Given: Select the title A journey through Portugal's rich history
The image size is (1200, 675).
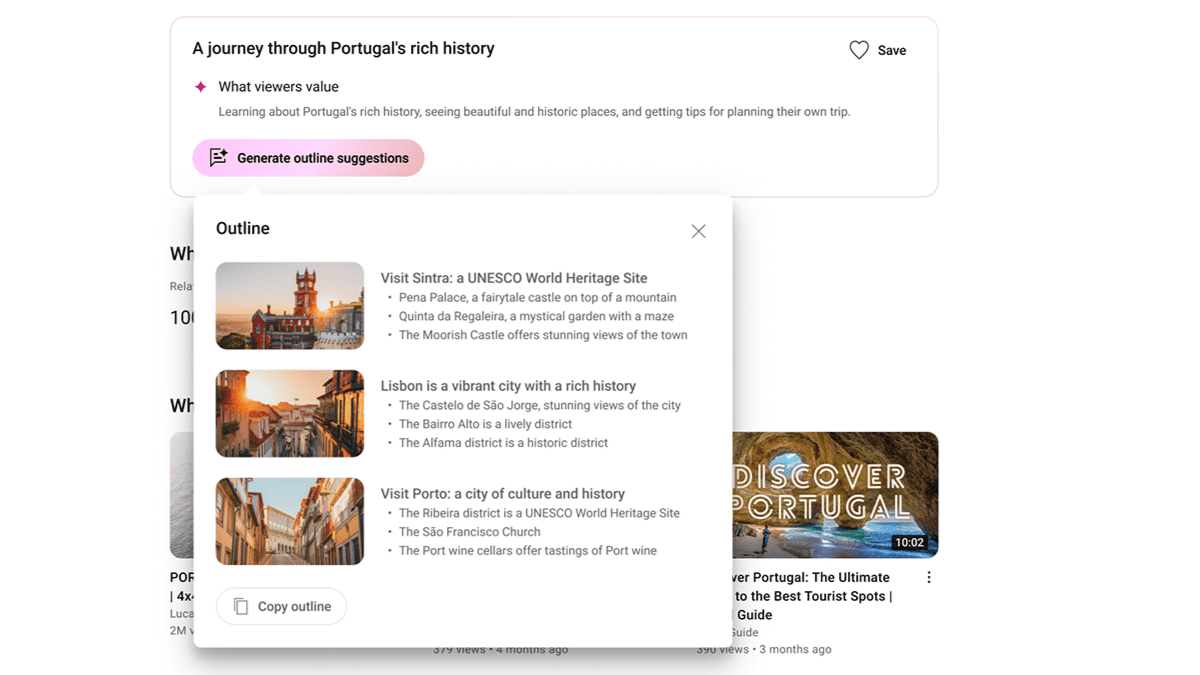Looking at the screenshot, I should (343, 48).
